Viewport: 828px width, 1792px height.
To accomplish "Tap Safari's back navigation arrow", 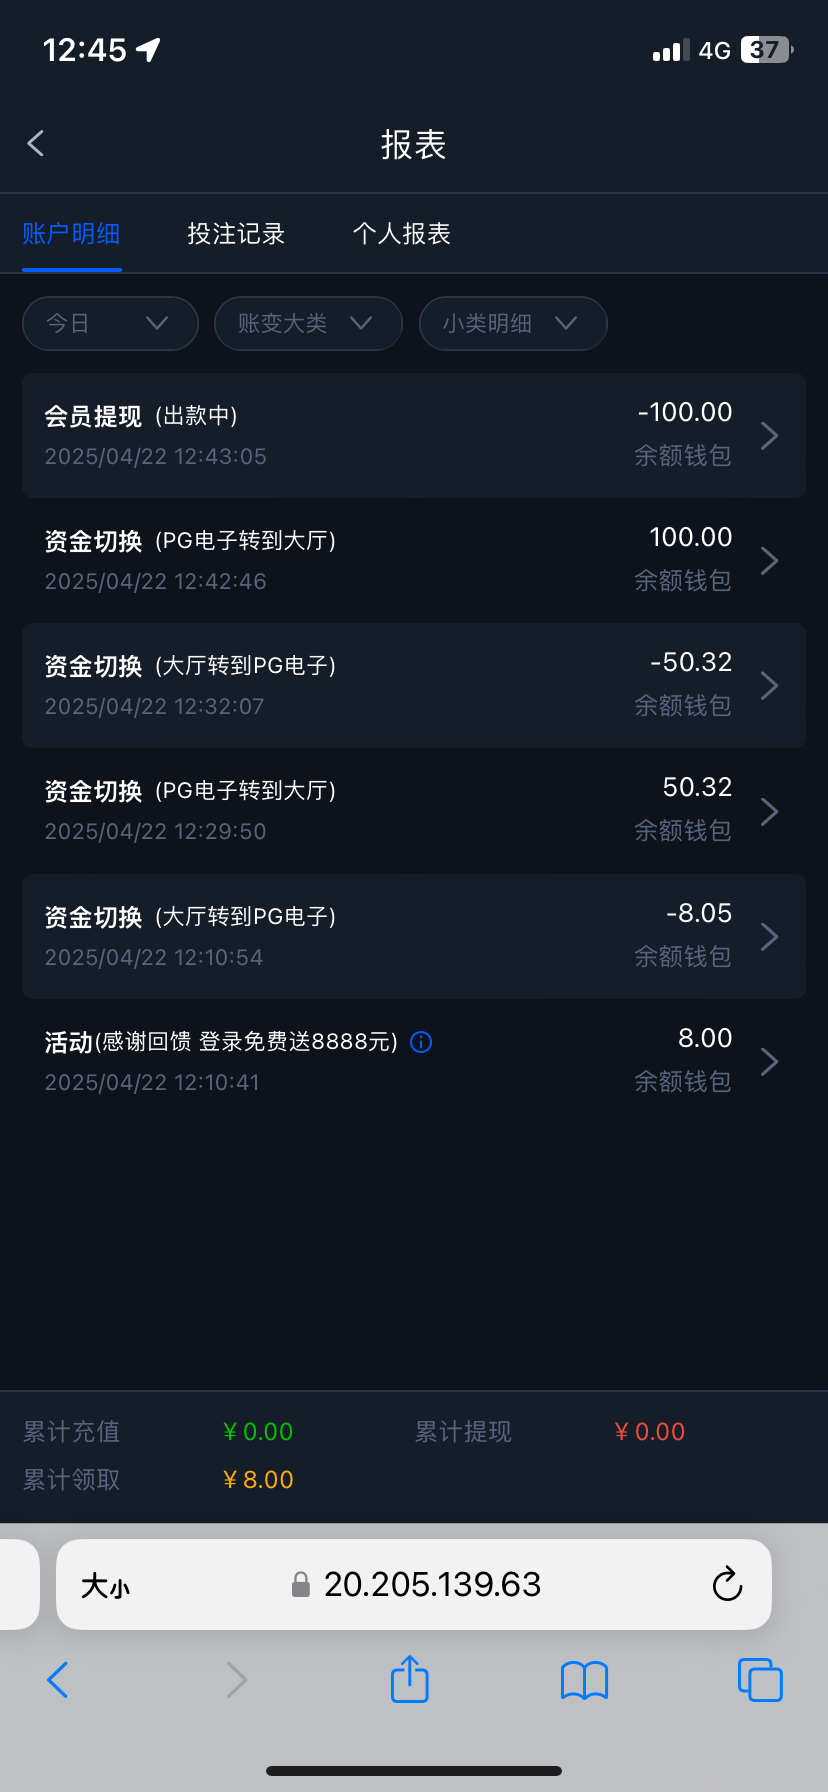I will point(58,1680).
